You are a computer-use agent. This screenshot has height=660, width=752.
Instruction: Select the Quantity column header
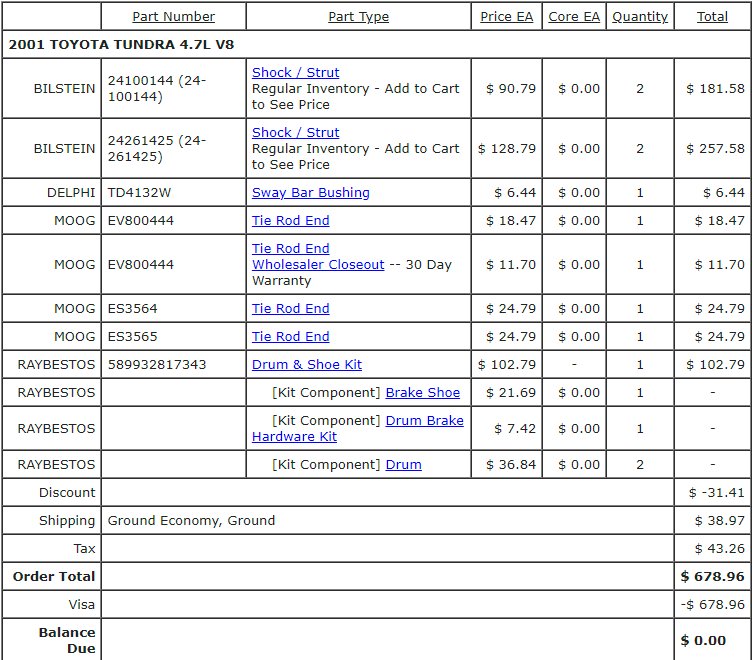[640, 16]
